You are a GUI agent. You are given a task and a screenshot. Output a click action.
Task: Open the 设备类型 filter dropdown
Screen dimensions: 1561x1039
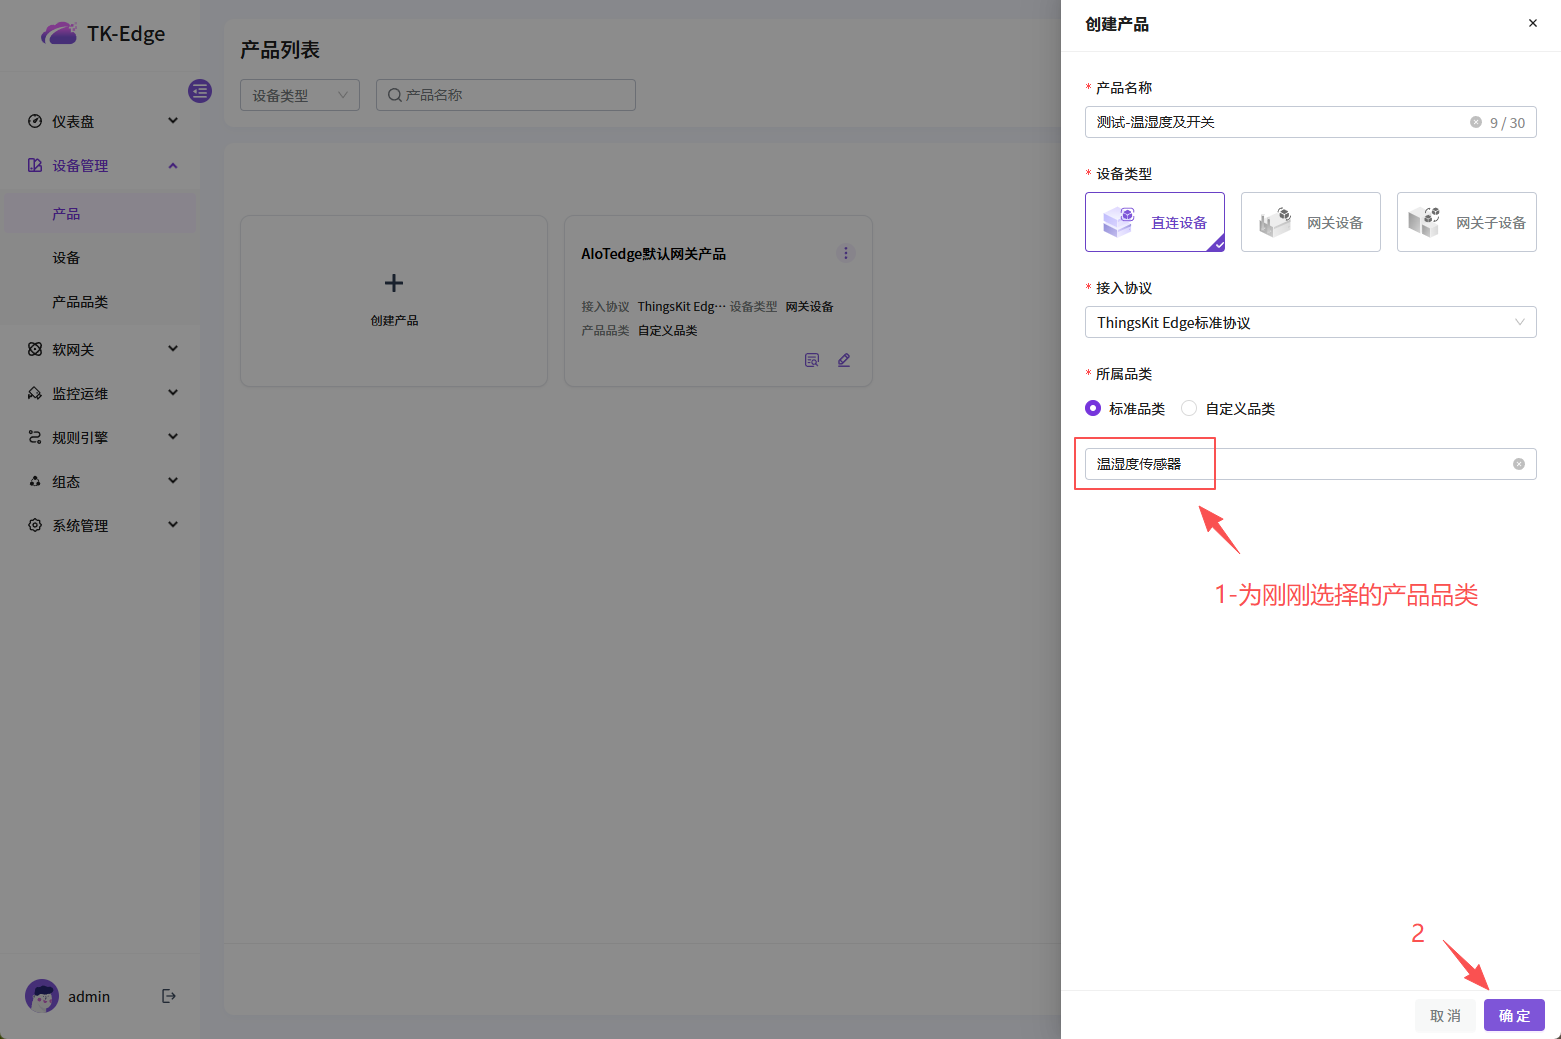click(299, 95)
